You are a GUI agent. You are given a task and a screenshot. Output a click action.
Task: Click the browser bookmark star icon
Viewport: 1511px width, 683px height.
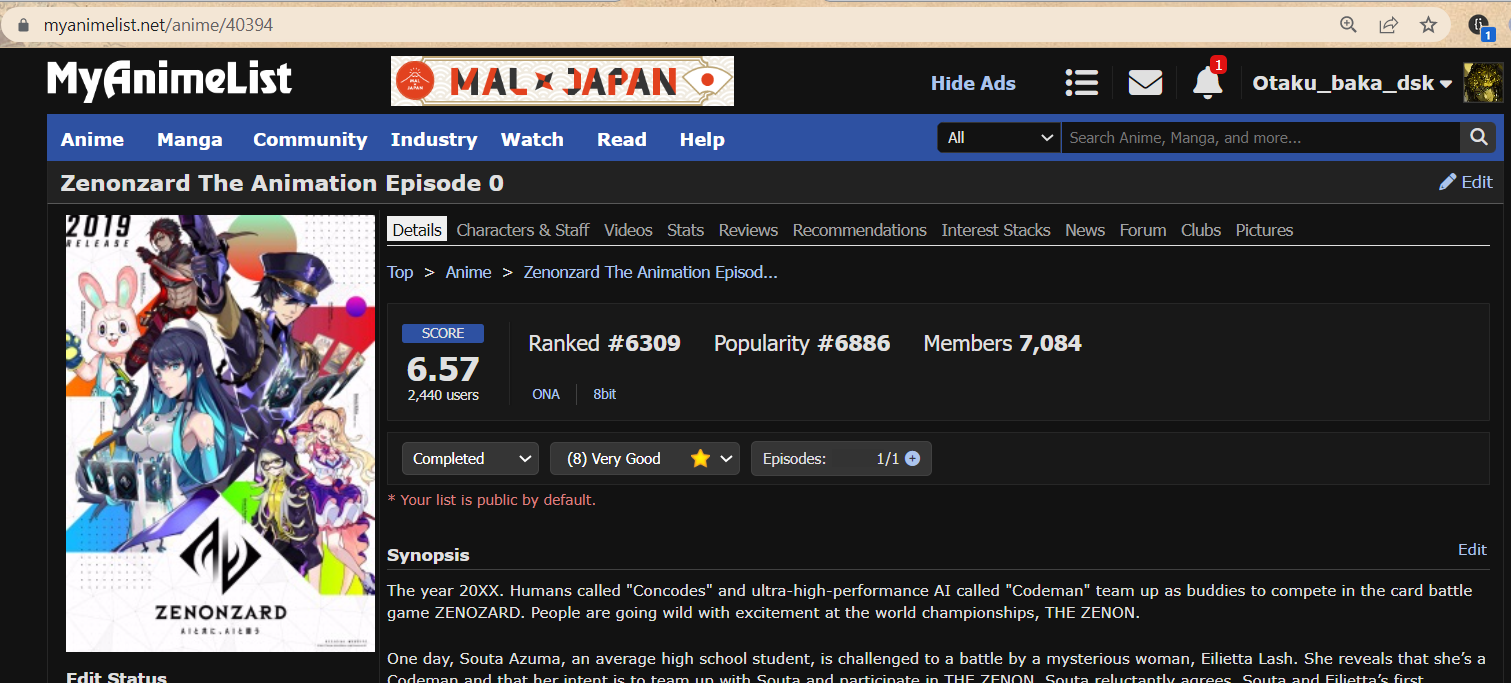(x=1429, y=25)
